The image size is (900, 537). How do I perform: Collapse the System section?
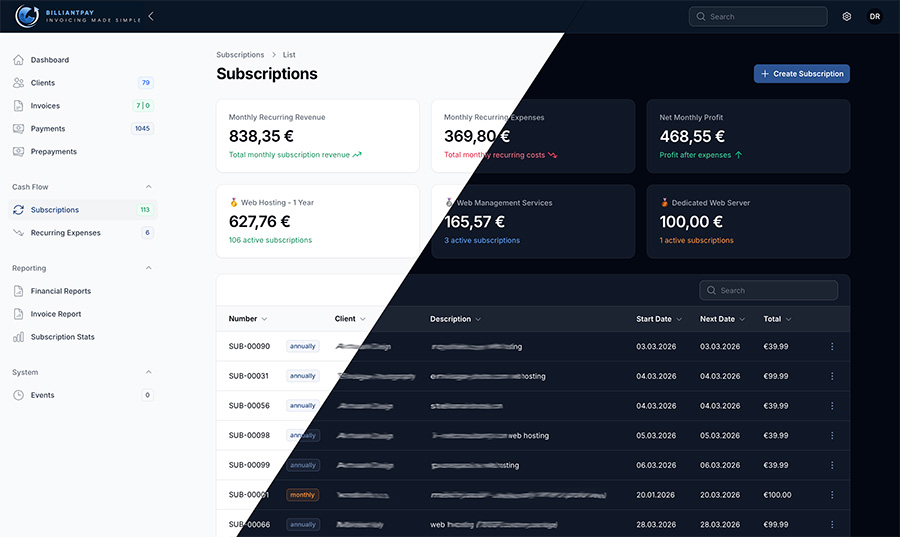[149, 372]
